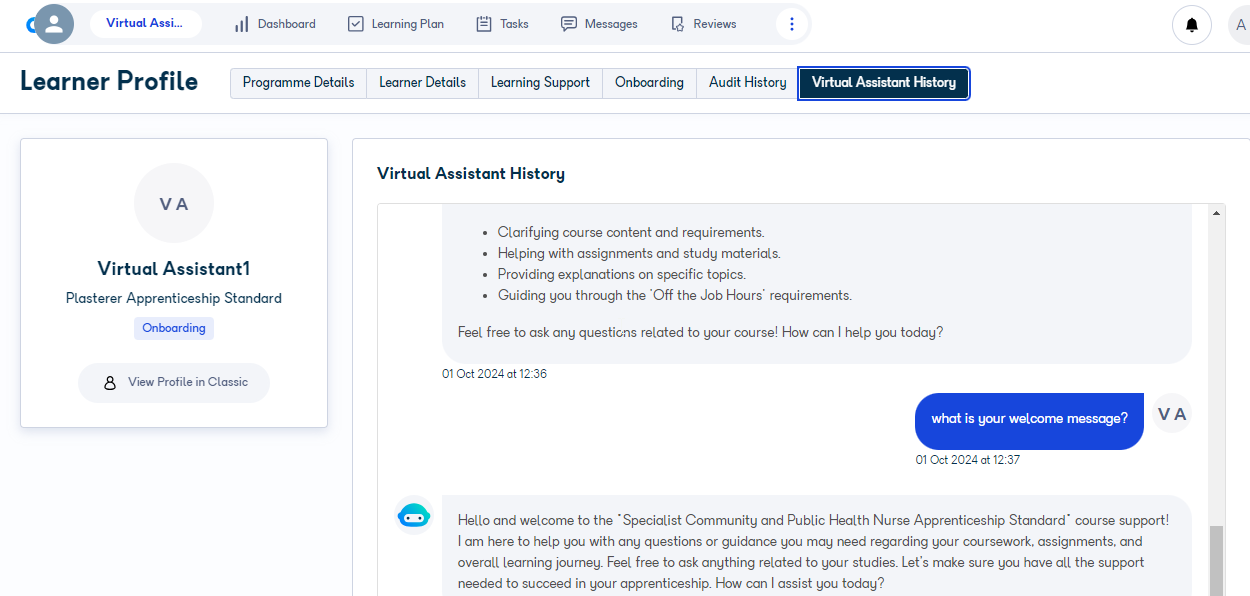Click the Virtual Assistant History heading
This screenshot has height=596, width=1250.
coord(471,174)
